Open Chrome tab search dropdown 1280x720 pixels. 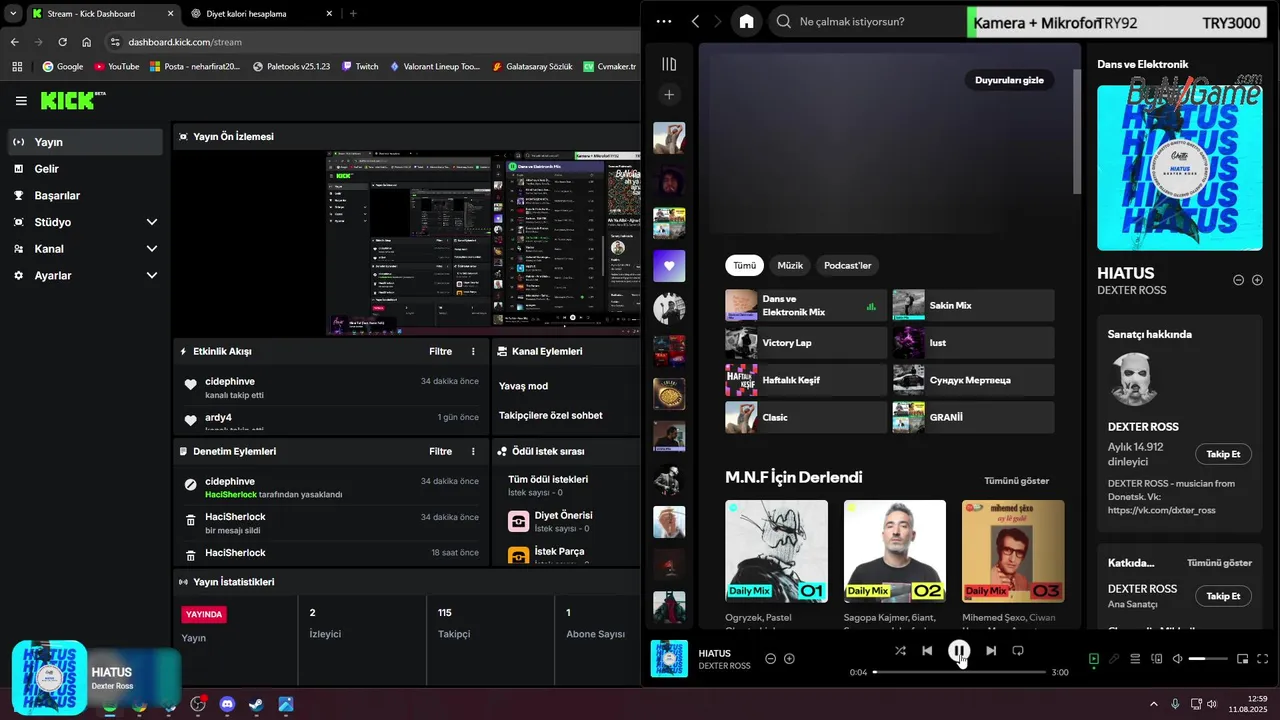[x=13, y=13]
